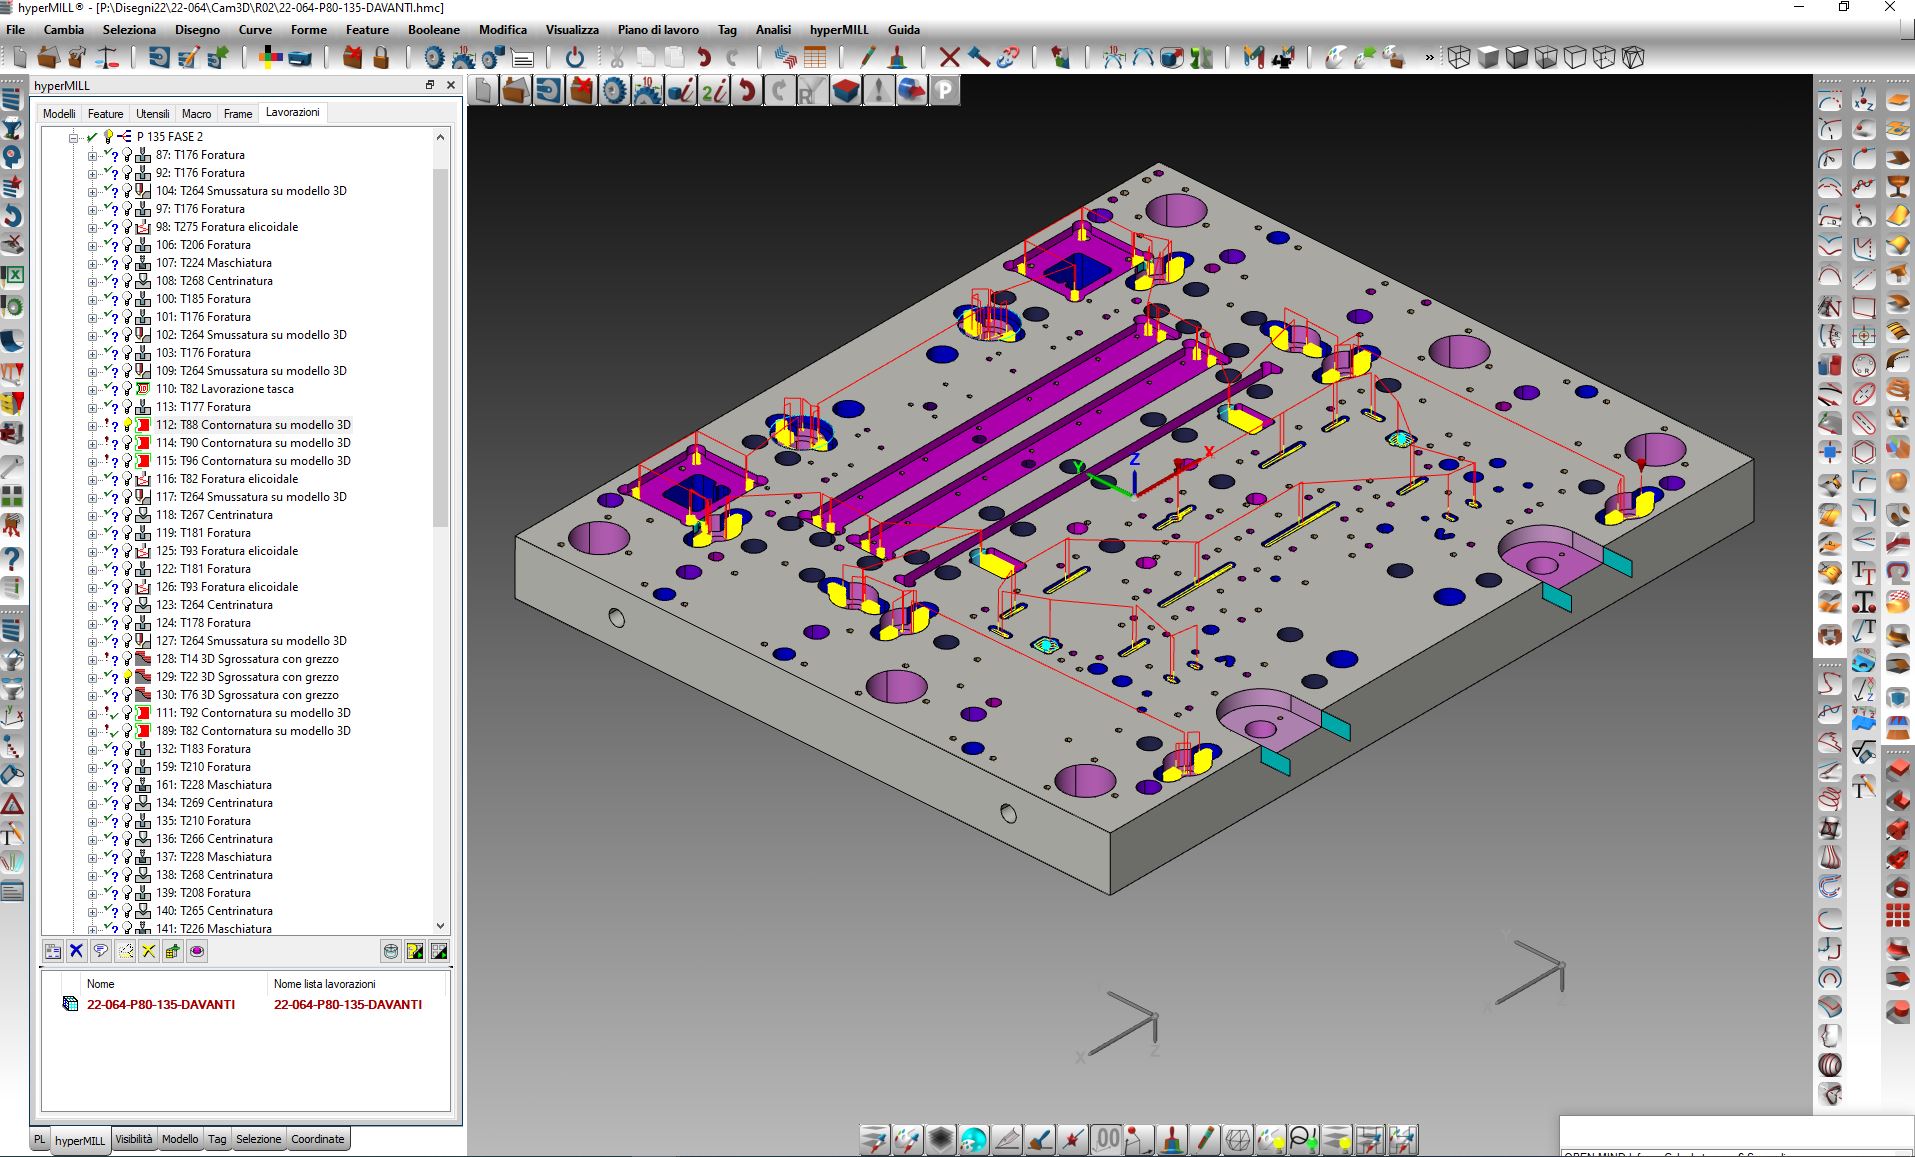Click the yellow X icon below job list

(x=148, y=951)
